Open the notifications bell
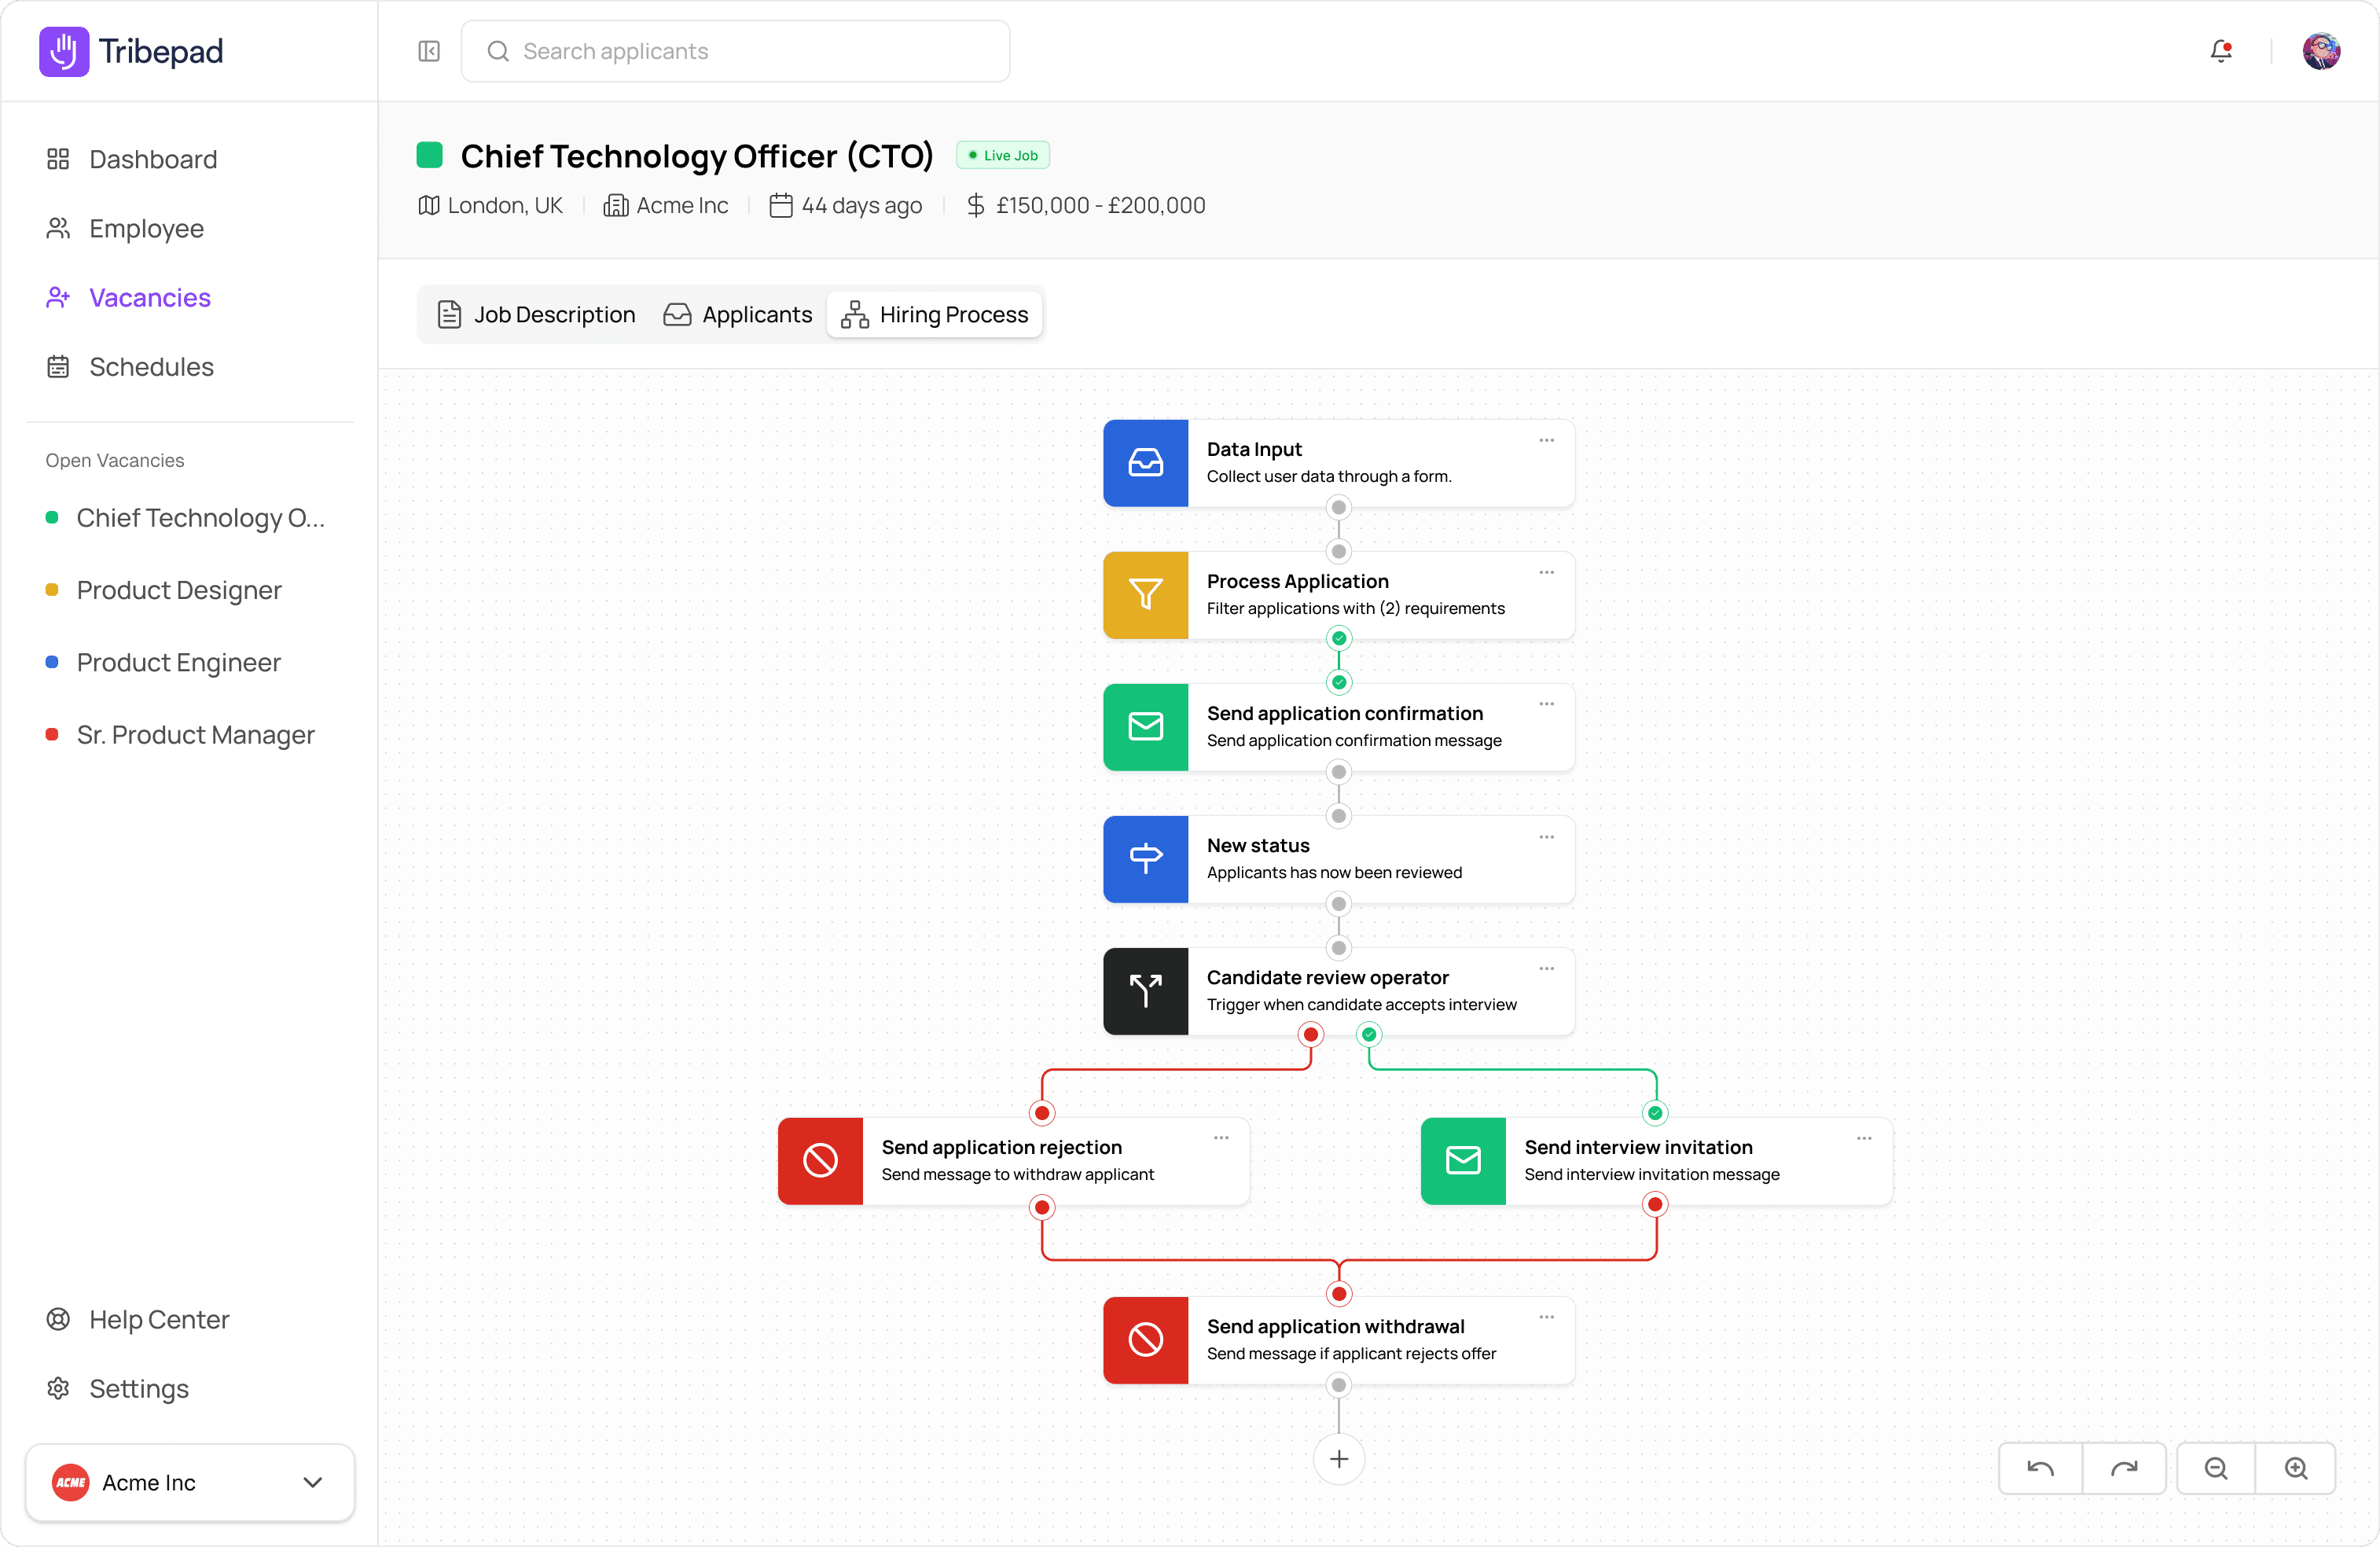The image size is (2380, 1547). [2221, 51]
